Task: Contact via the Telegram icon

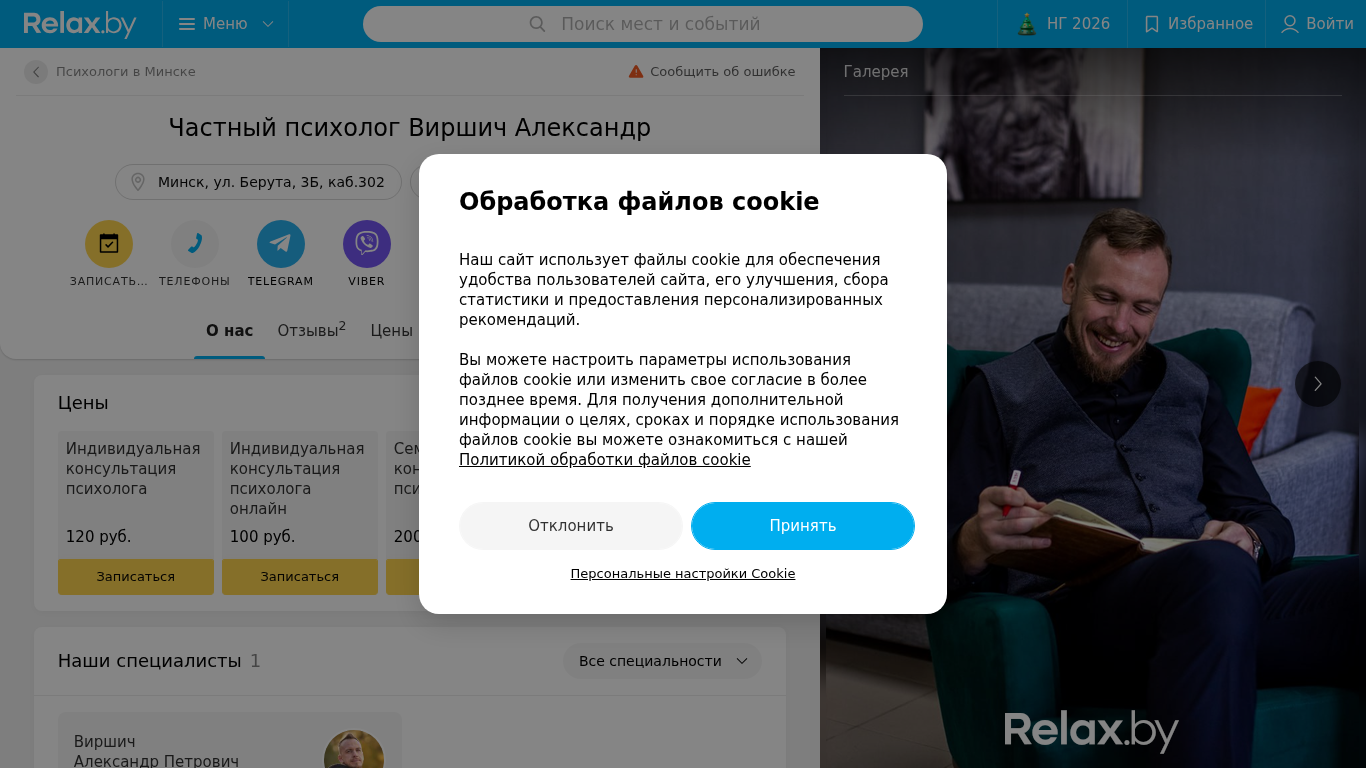Action: pyautogui.click(x=281, y=244)
